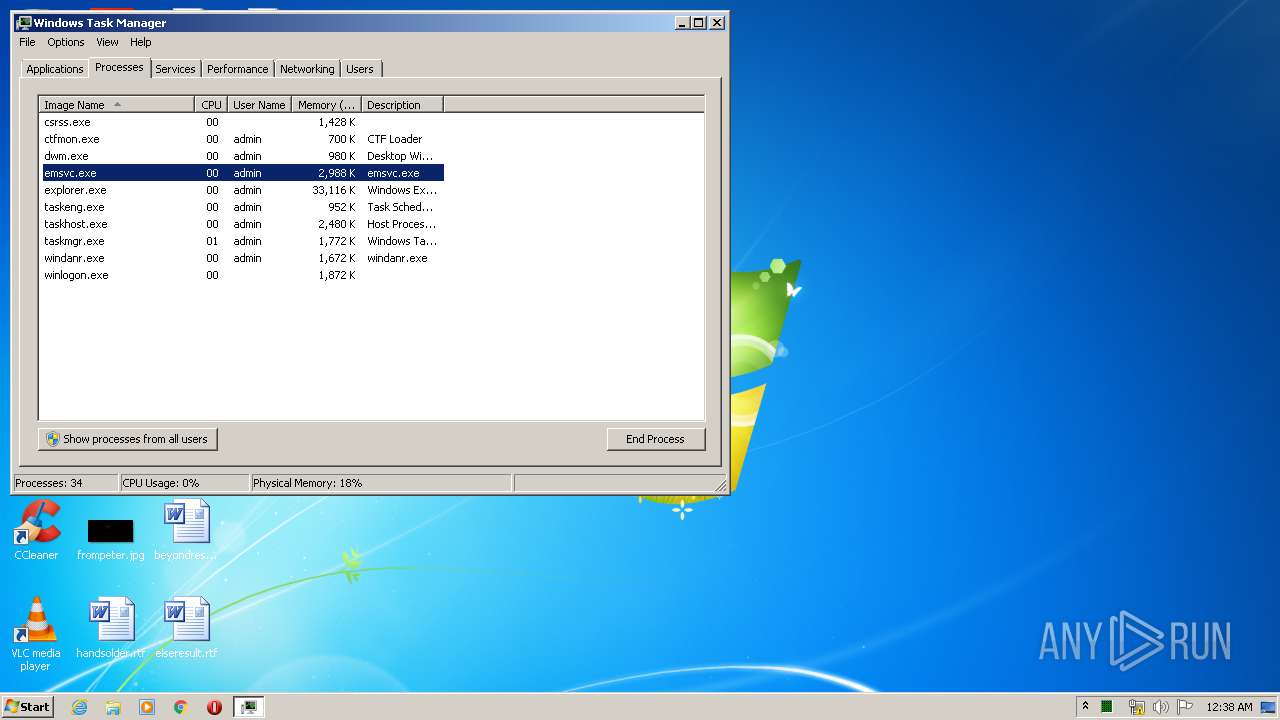Select the taskhost.exe process row
This screenshot has height=720, width=1280.
point(241,224)
